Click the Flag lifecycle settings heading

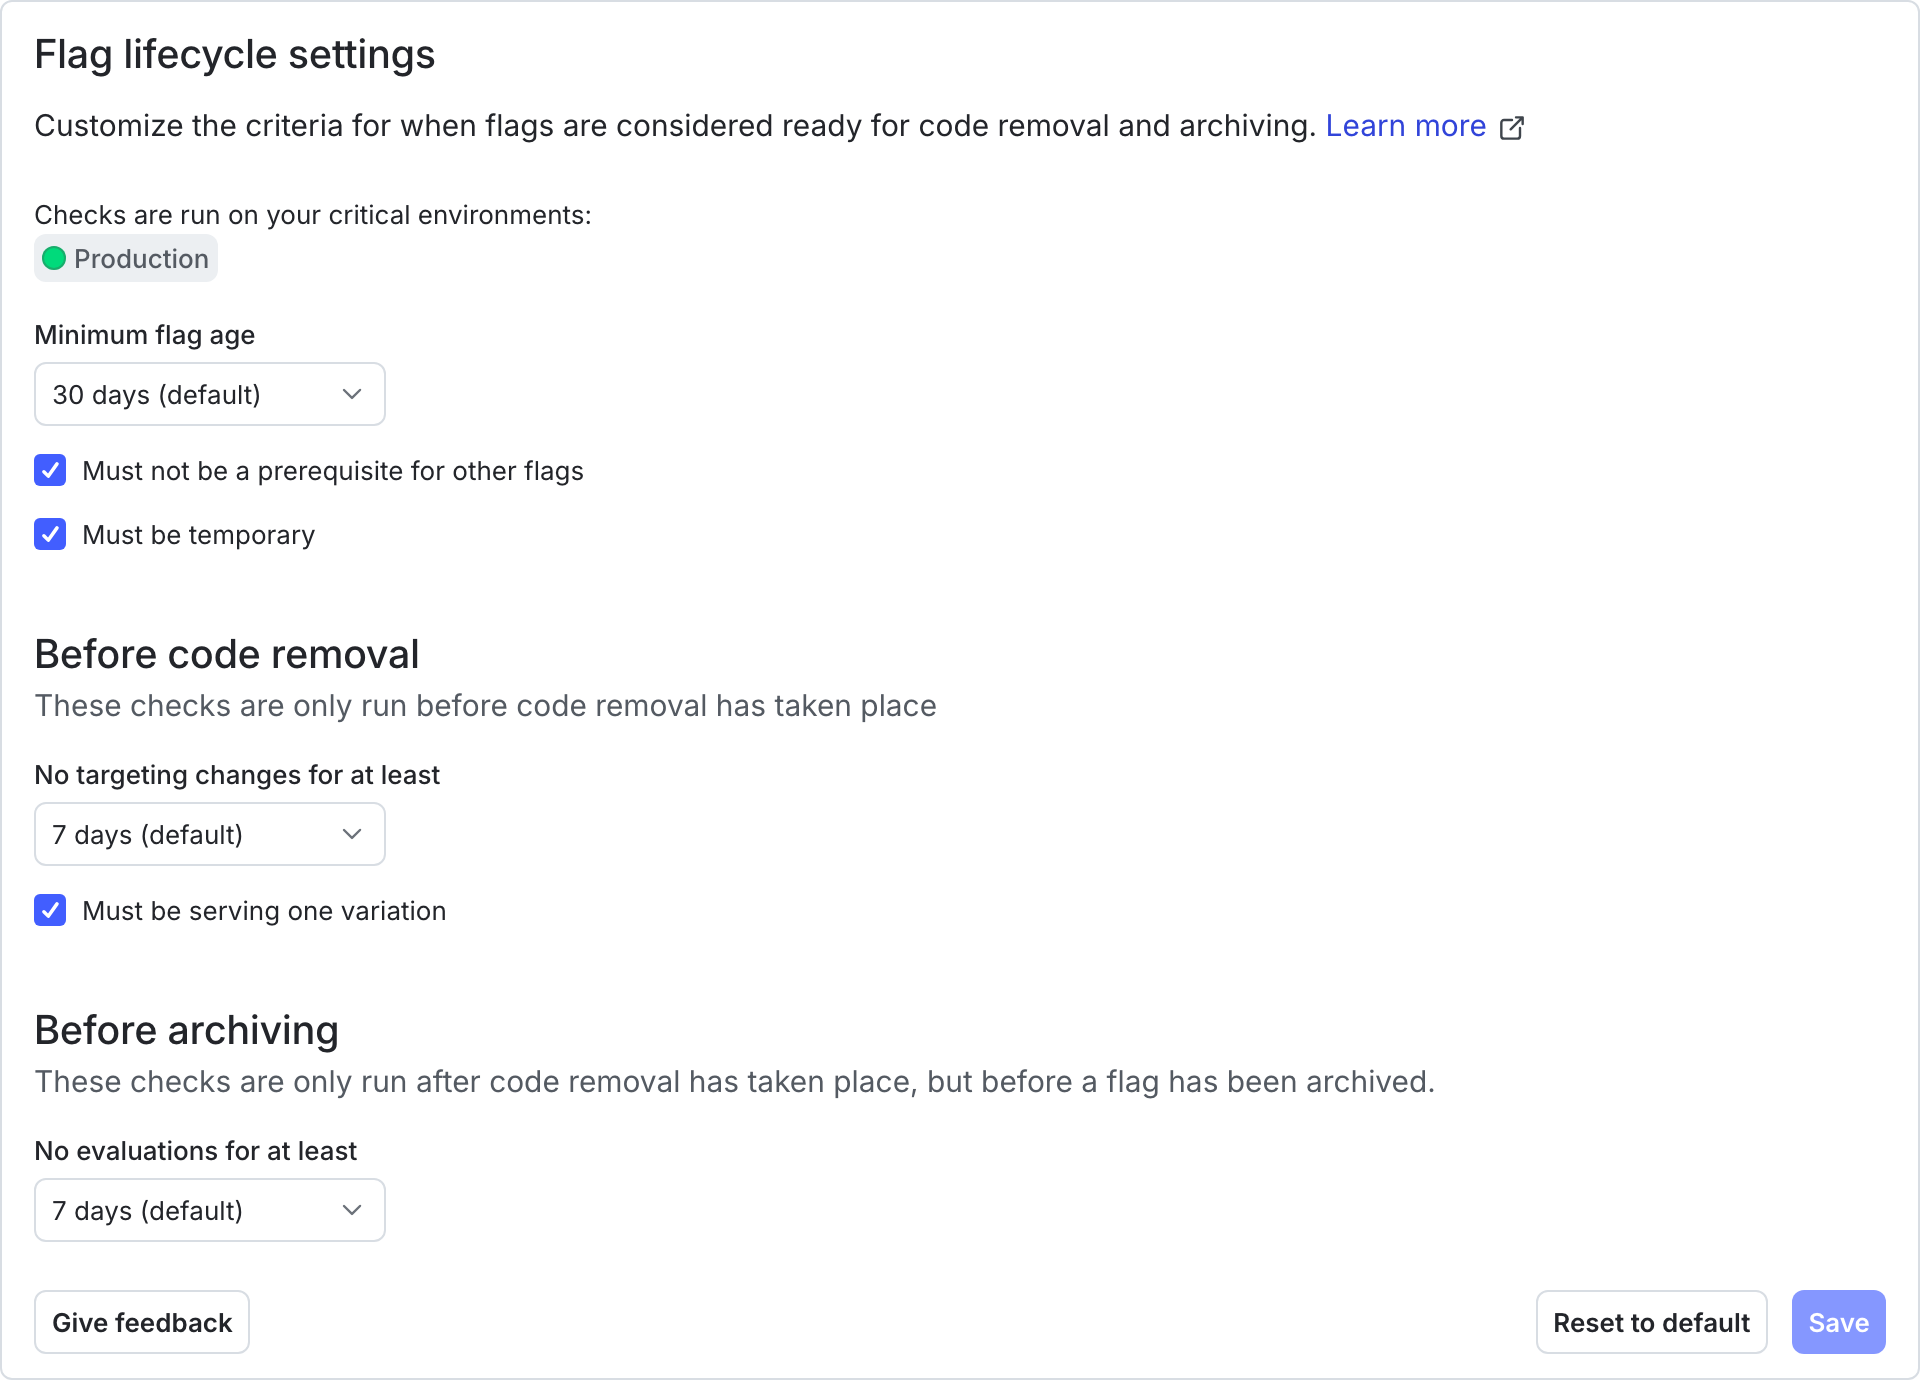[235, 54]
